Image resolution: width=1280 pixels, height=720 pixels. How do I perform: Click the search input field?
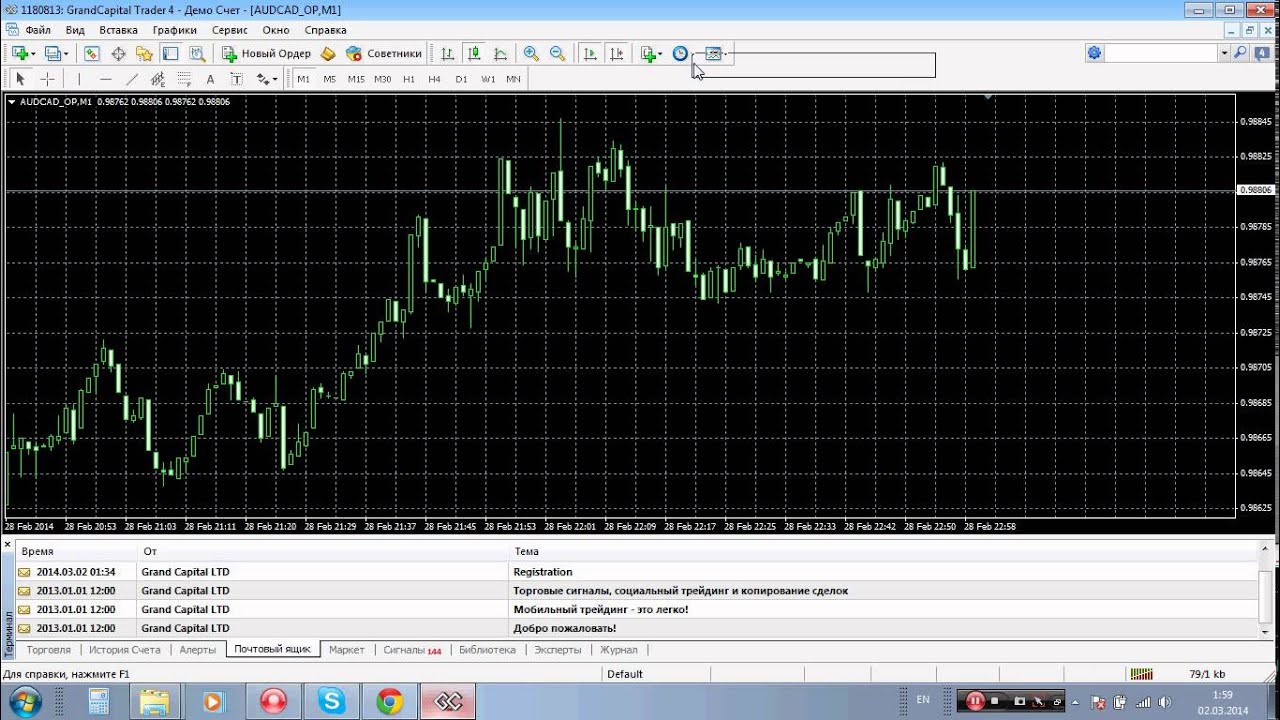(x=1161, y=53)
